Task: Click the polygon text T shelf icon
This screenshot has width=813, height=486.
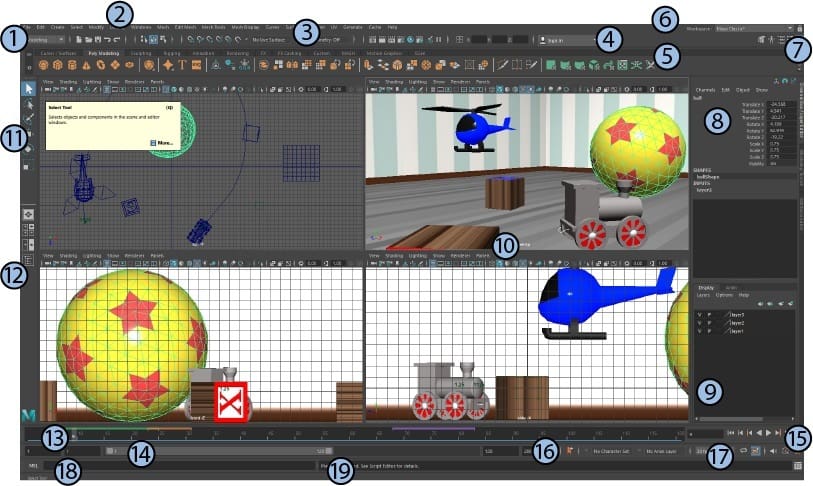Action: click(x=183, y=65)
